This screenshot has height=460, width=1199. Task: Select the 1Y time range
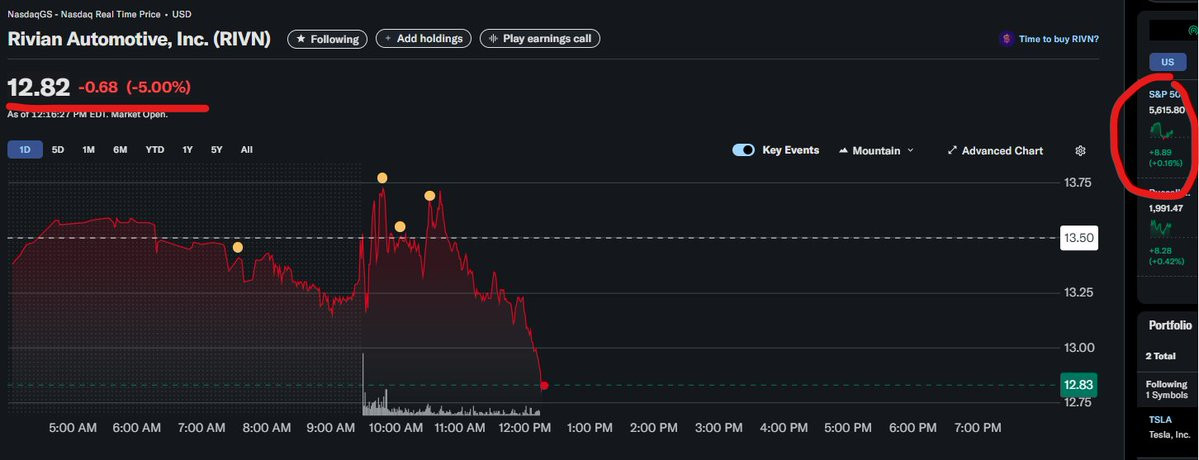187,150
